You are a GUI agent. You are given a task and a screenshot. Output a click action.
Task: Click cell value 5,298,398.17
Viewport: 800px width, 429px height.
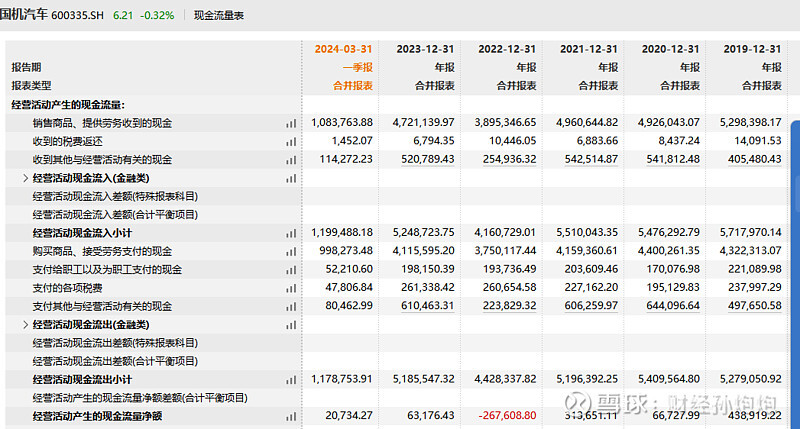[751, 122]
